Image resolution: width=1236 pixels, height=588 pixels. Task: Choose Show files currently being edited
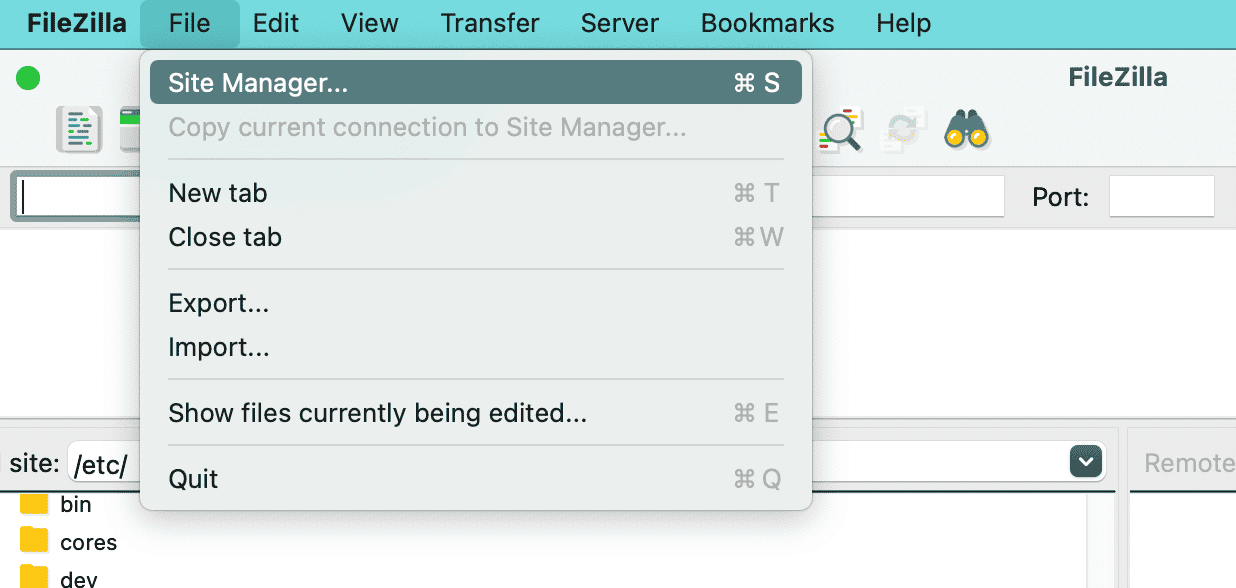pyautogui.click(x=376, y=412)
